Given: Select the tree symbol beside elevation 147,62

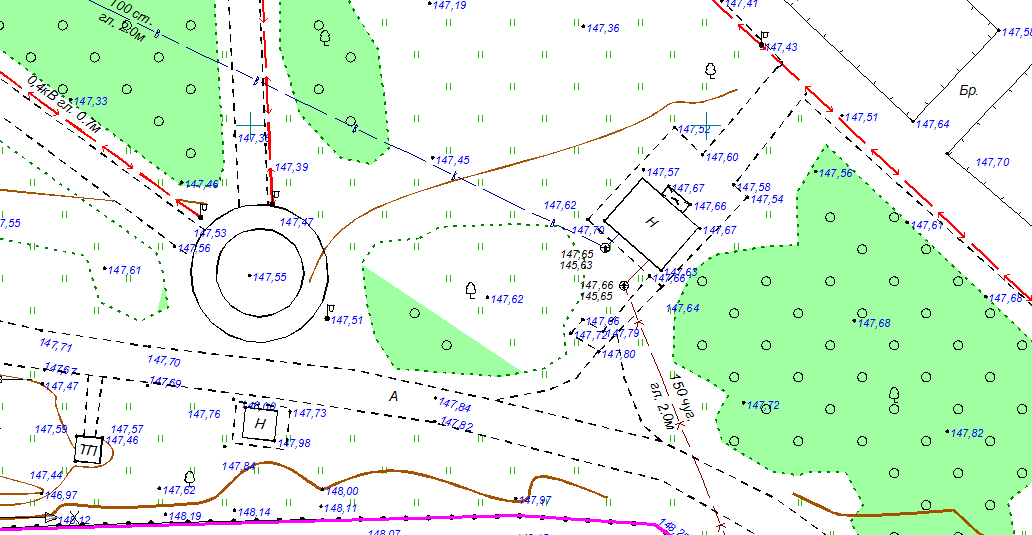Looking at the screenshot, I should click(x=471, y=290).
